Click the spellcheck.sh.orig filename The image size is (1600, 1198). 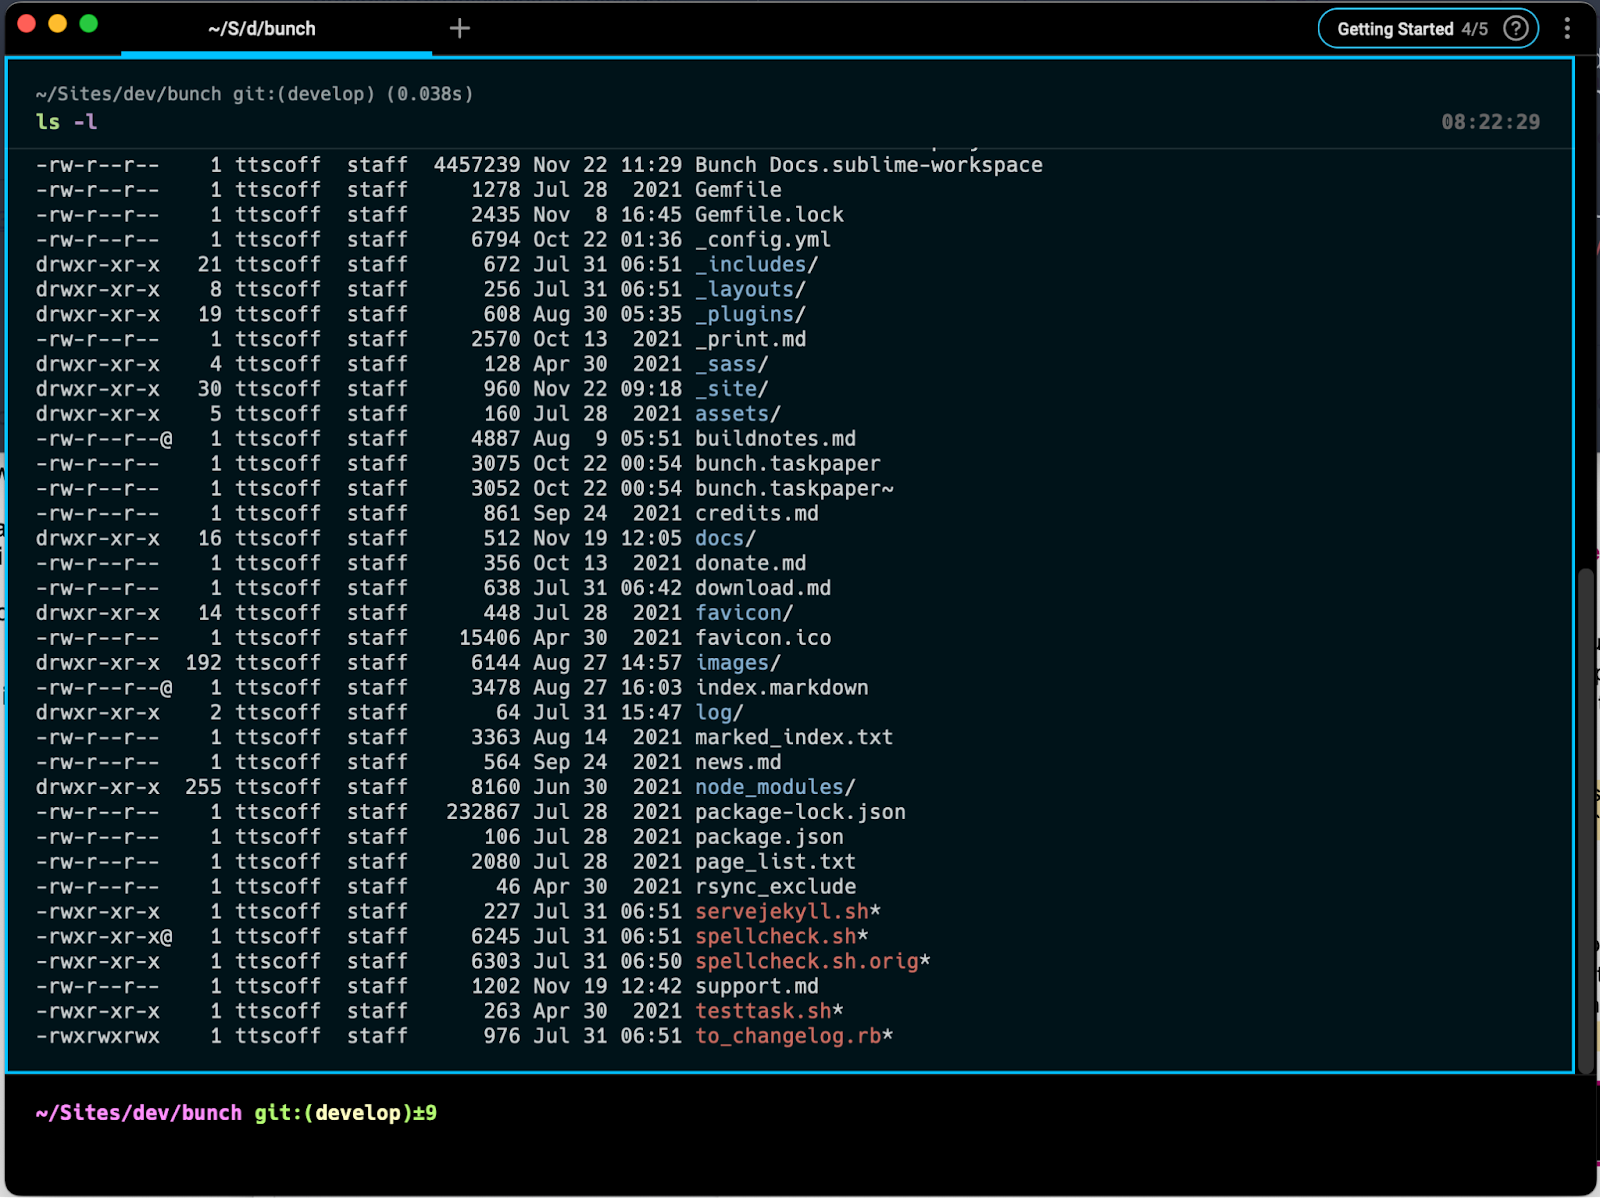(x=807, y=961)
